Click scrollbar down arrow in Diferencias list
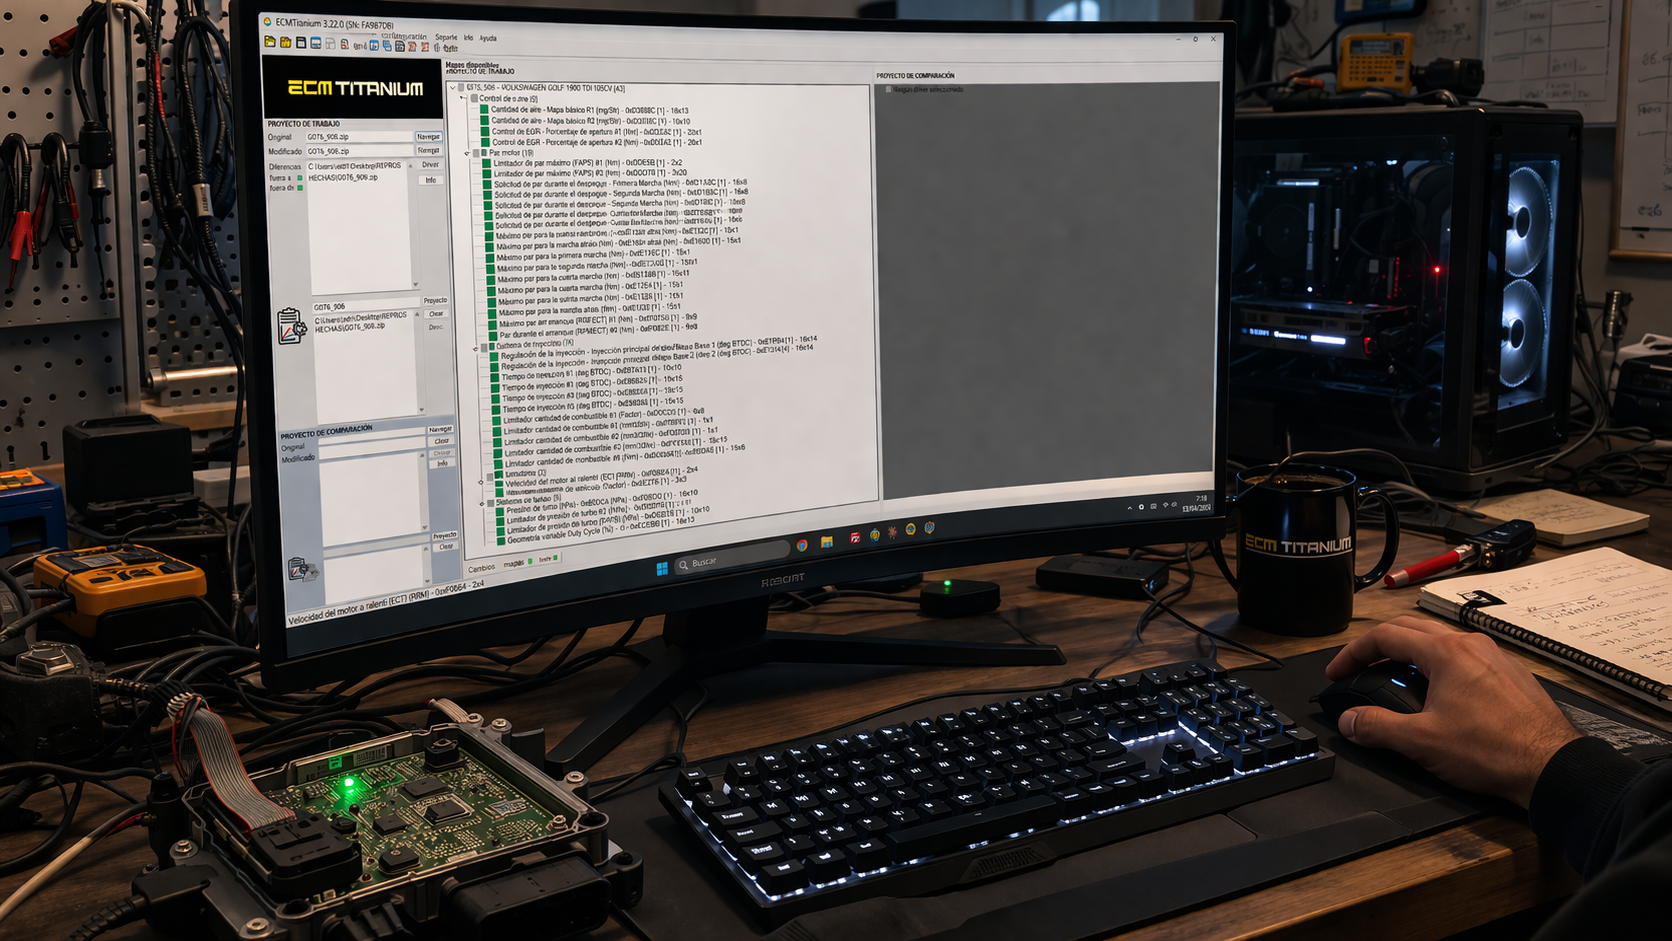This screenshot has height=941, width=1672. (415, 285)
